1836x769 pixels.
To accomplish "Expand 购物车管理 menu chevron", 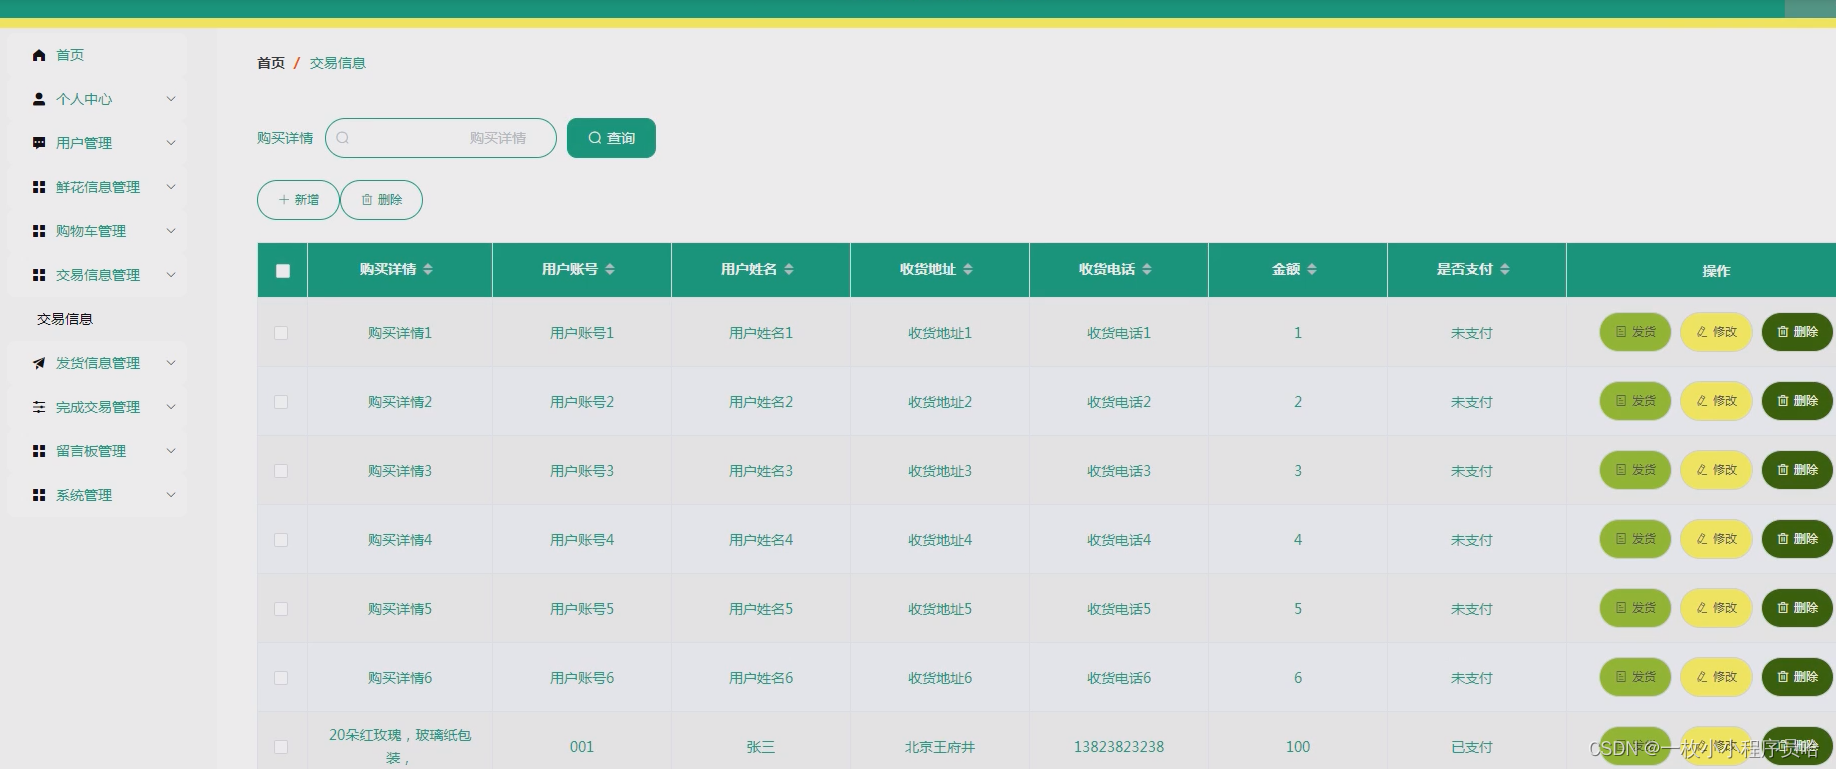I will point(171,231).
